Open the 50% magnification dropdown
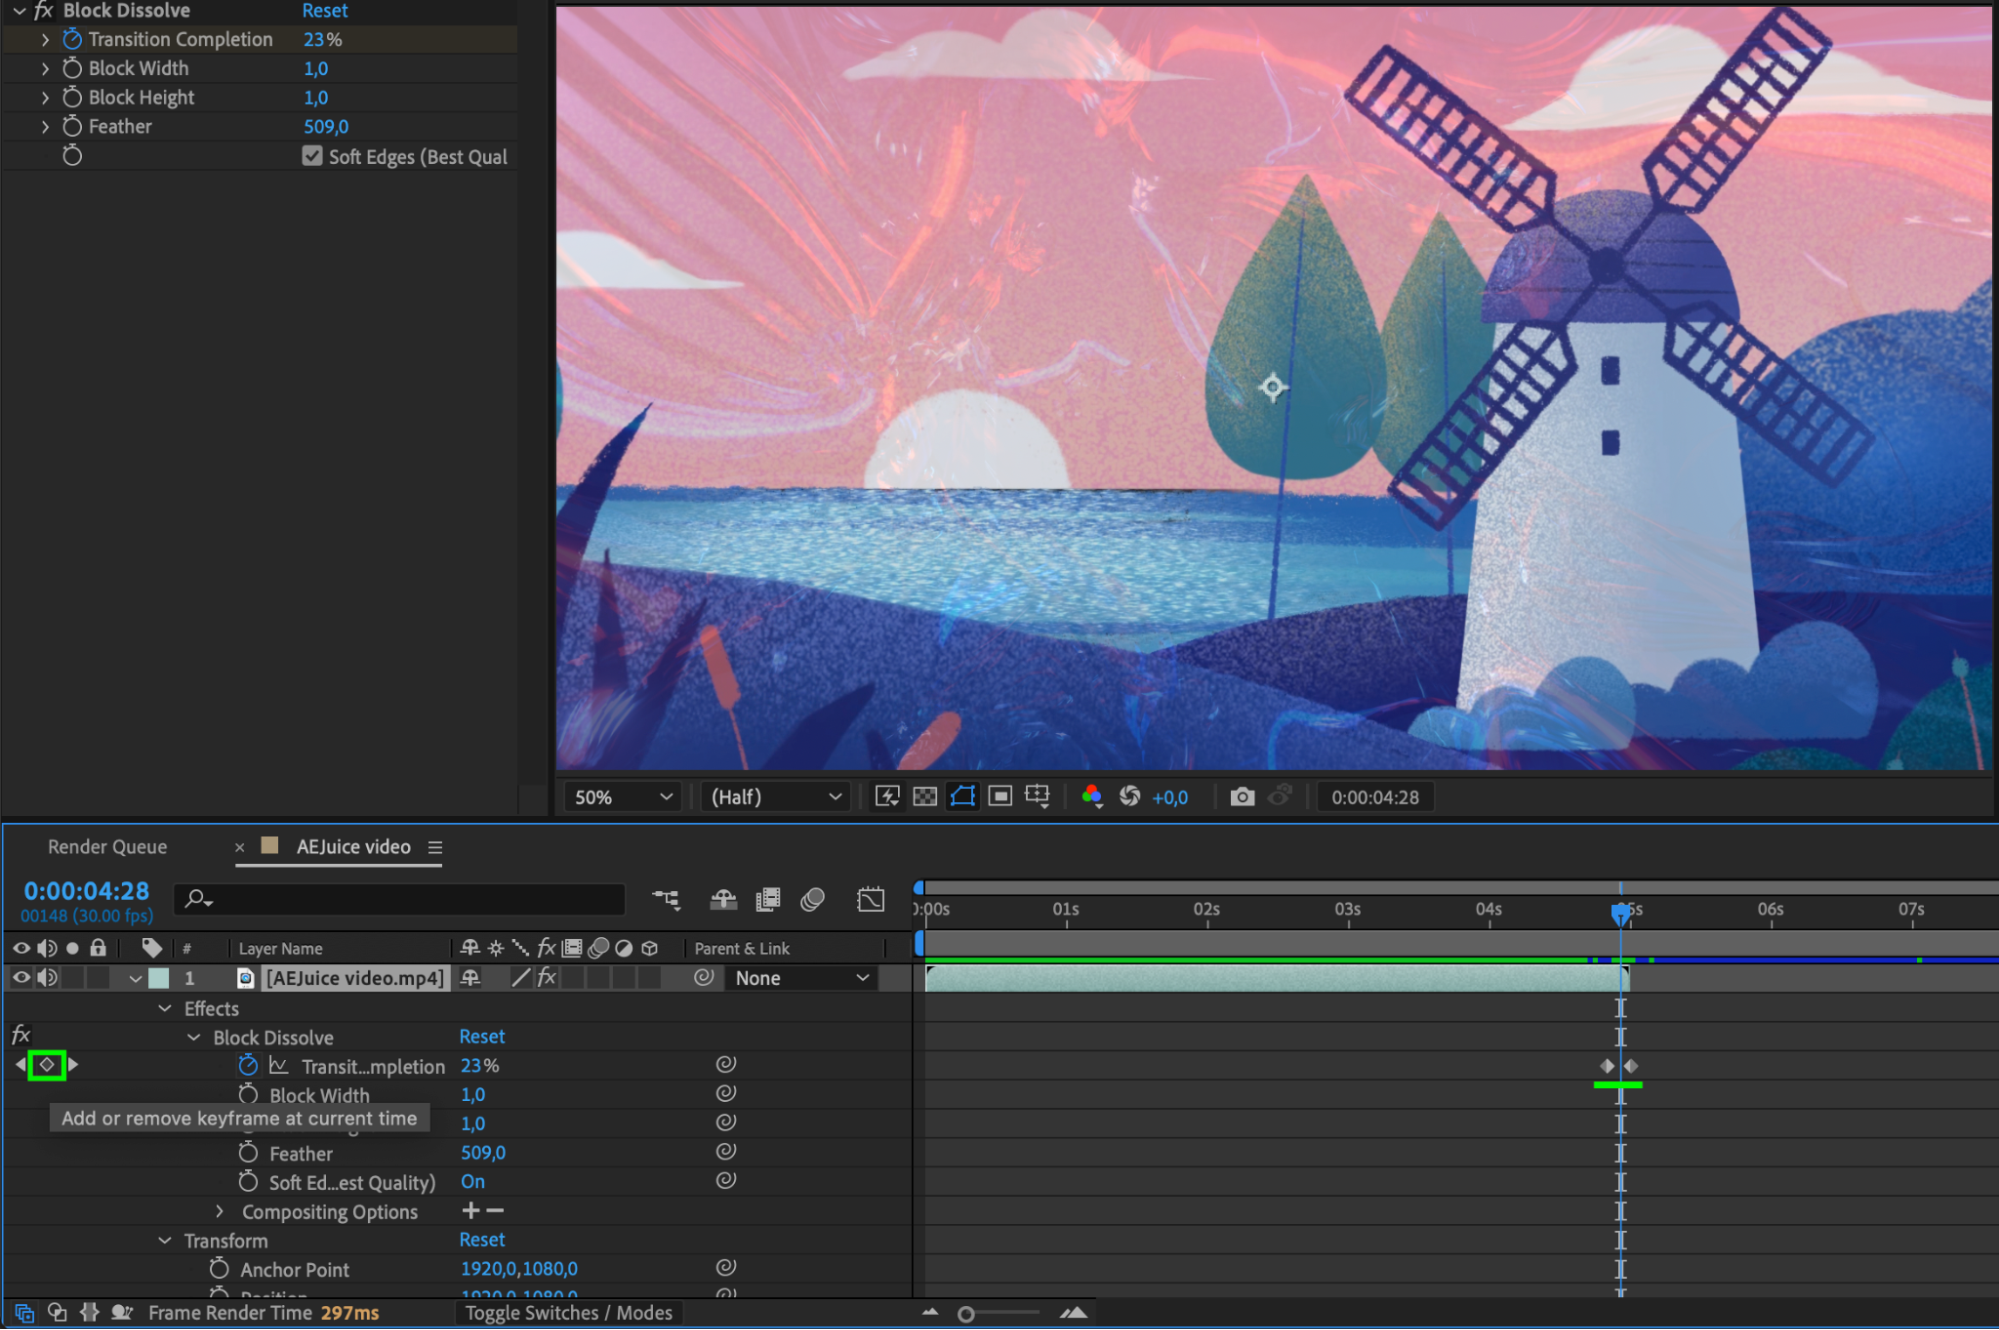The image size is (1999, 1330). click(622, 797)
